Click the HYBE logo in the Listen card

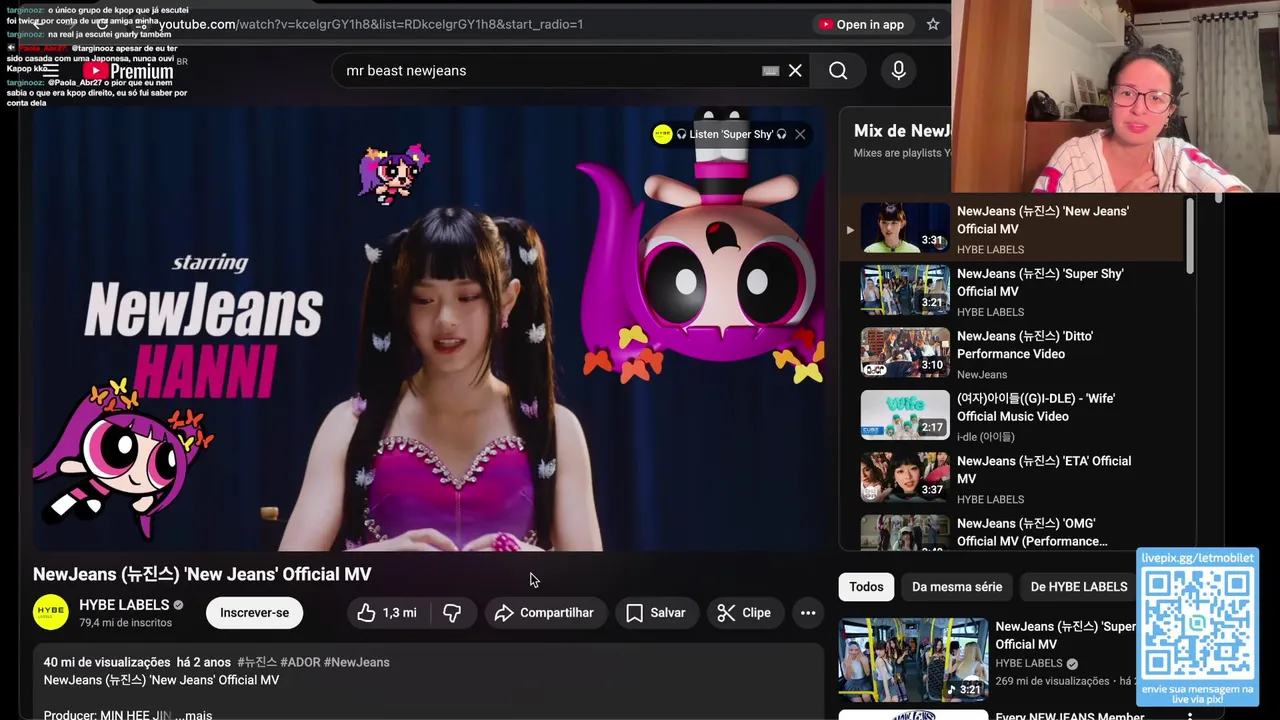click(662, 134)
